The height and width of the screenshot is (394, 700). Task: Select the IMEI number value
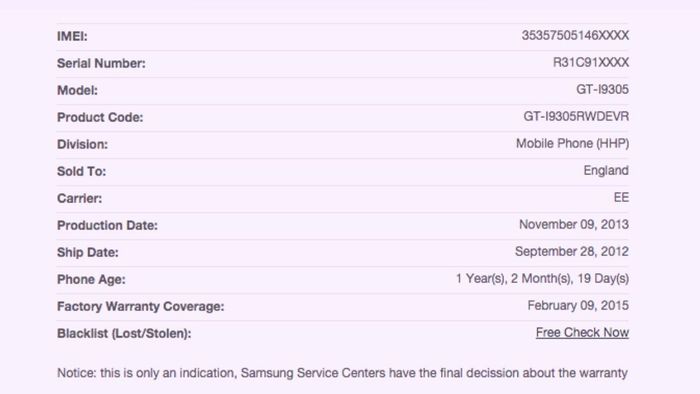[575, 35]
